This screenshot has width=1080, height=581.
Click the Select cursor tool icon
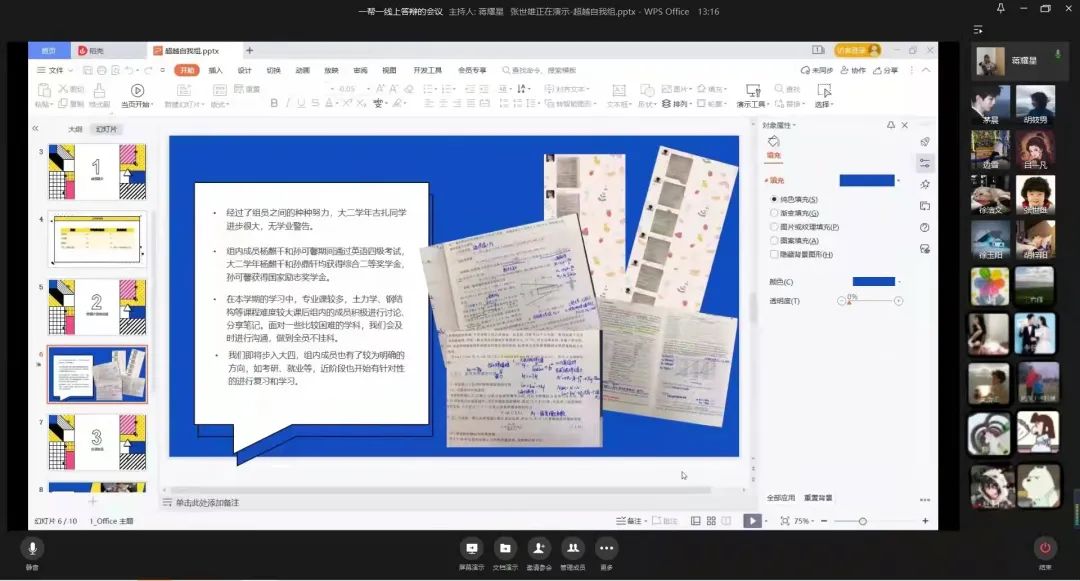pyautogui.click(x=824, y=90)
